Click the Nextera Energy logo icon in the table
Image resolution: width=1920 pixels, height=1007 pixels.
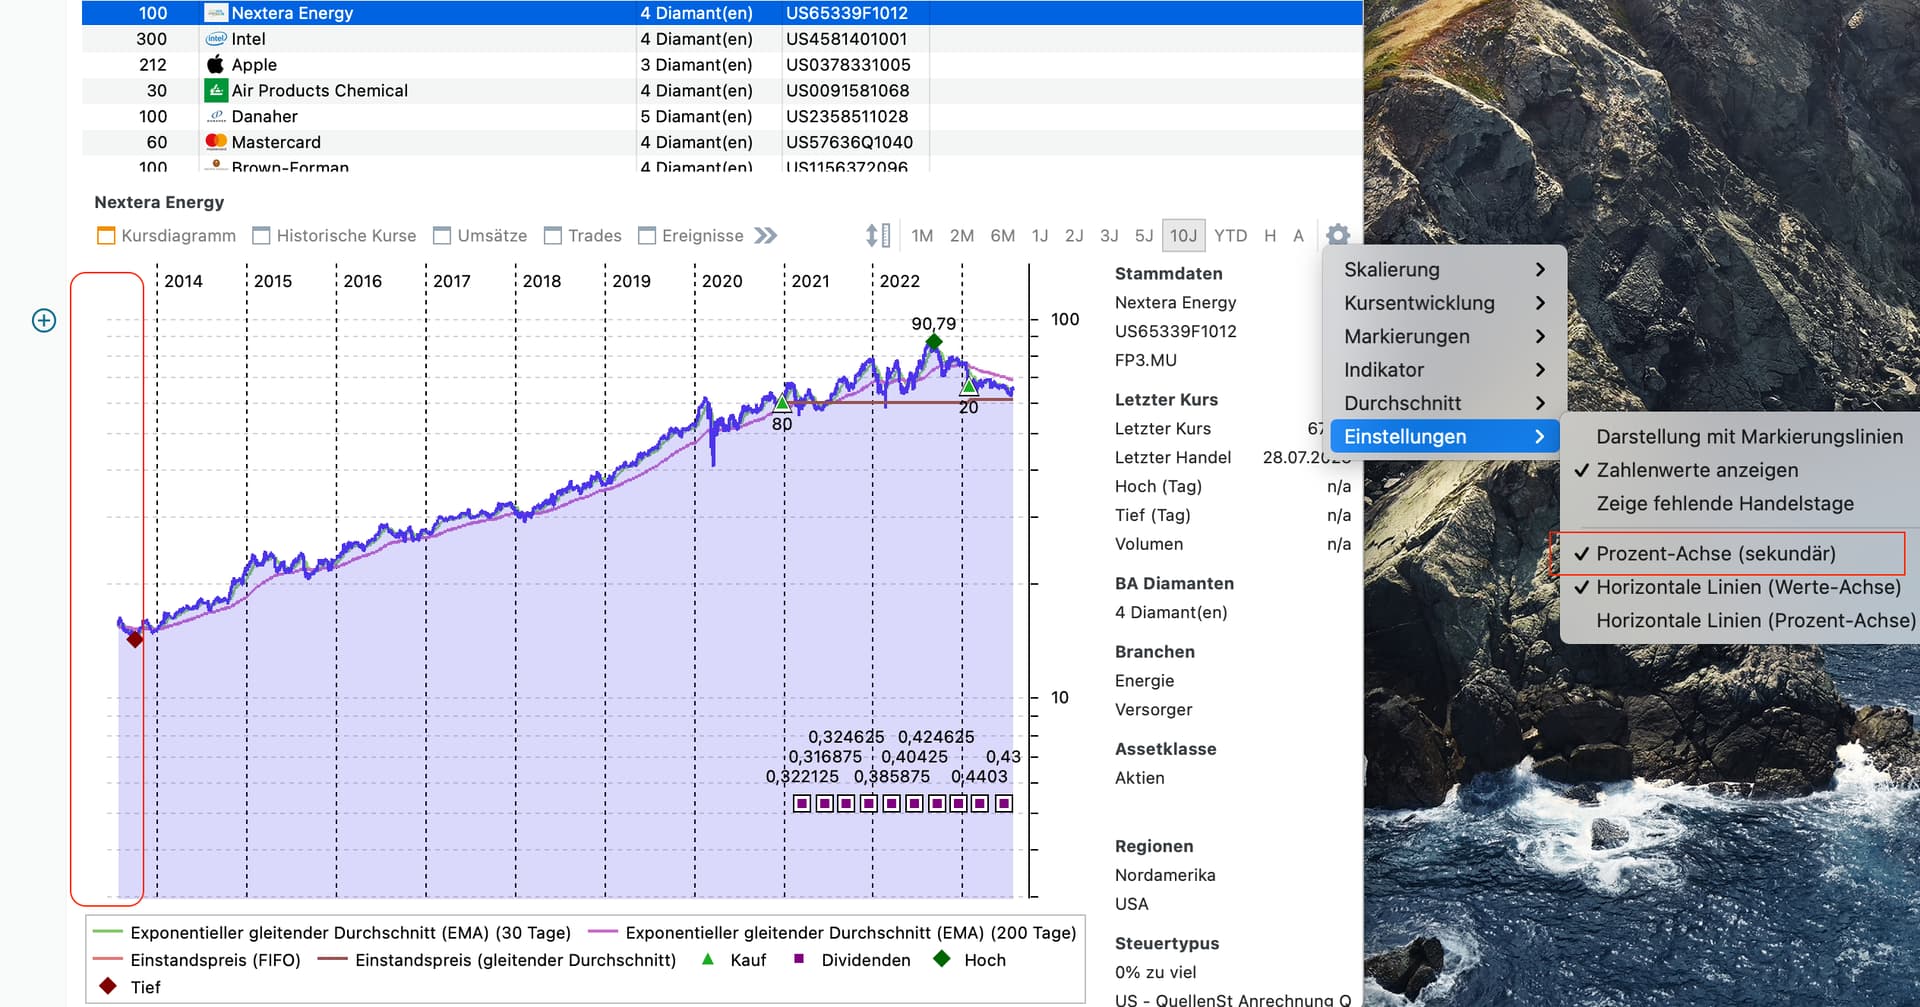pyautogui.click(x=215, y=13)
